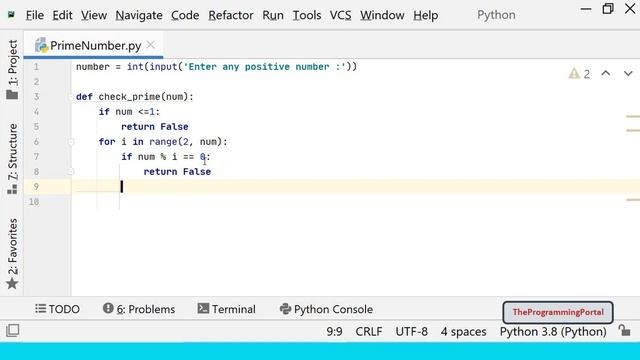This screenshot has width=640, height=360.
Task: Open the Edit menu
Action: [62, 15]
